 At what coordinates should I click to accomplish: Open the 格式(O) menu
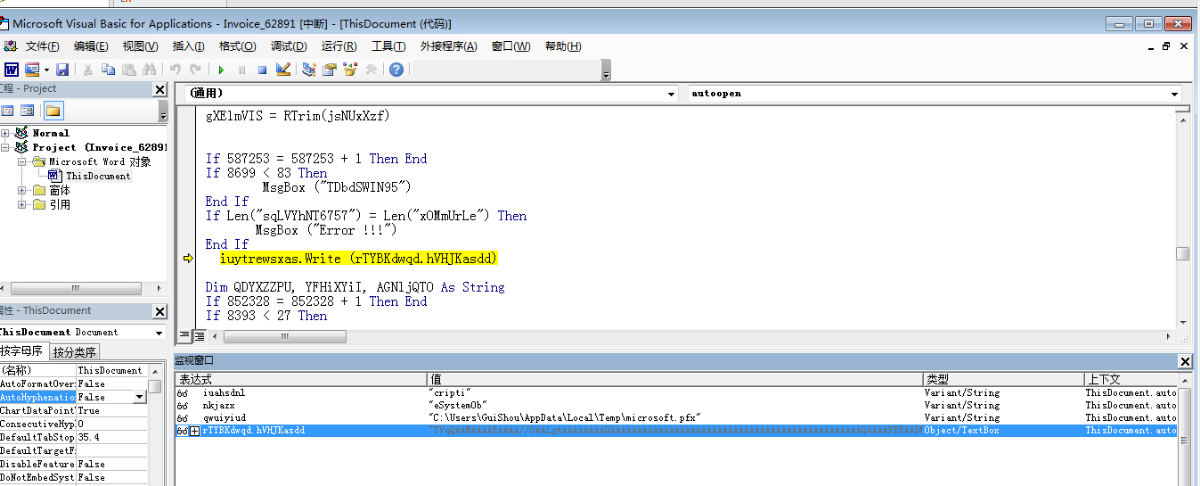[237, 46]
